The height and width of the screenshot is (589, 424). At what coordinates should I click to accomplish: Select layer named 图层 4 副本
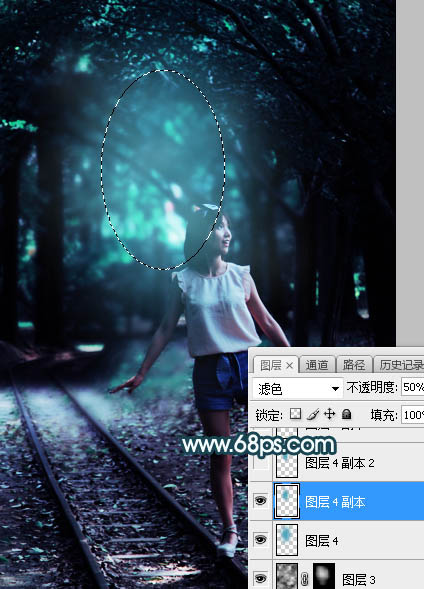335,502
